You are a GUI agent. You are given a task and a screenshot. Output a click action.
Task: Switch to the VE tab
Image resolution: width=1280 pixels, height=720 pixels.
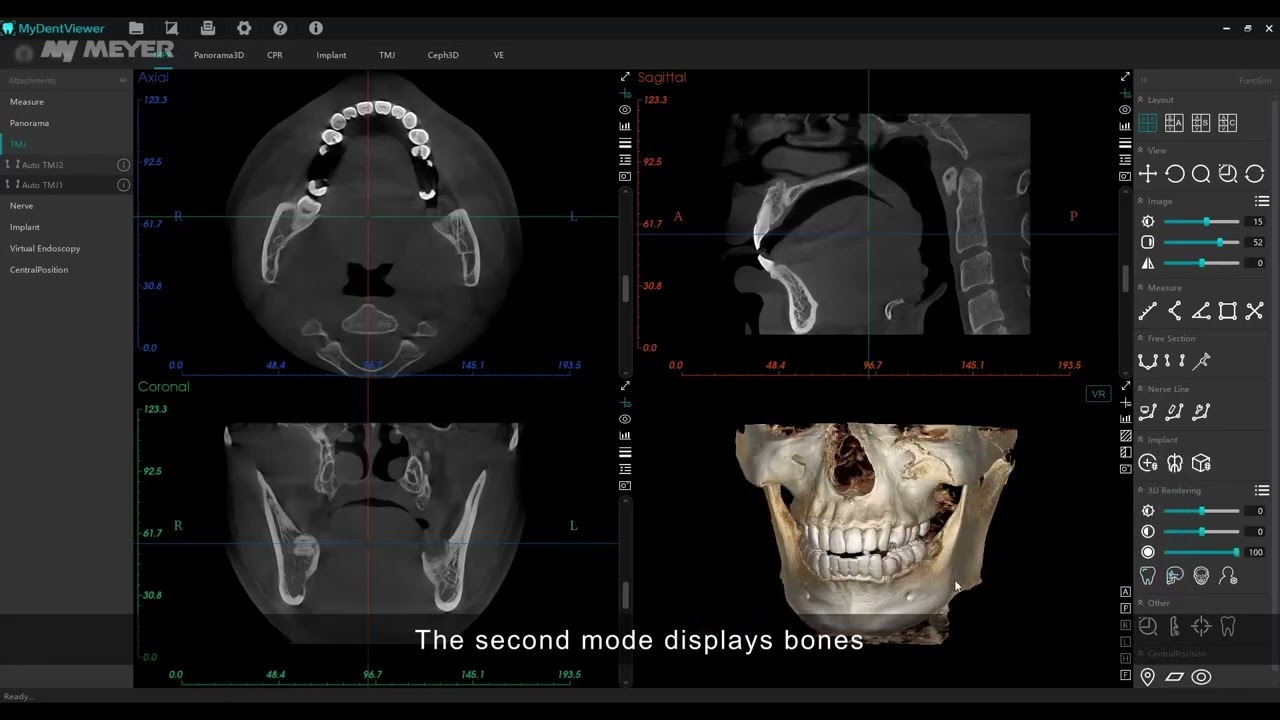pos(499,55)
